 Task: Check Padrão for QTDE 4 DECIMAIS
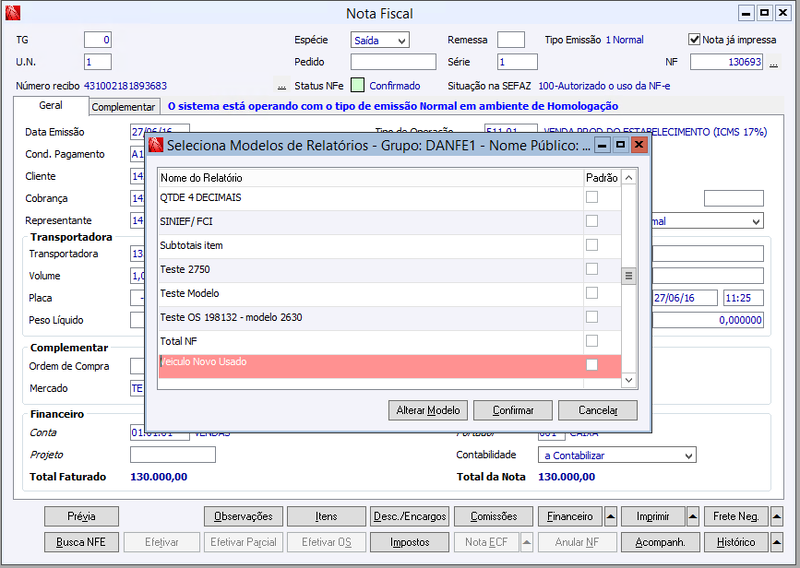[592, 197]
